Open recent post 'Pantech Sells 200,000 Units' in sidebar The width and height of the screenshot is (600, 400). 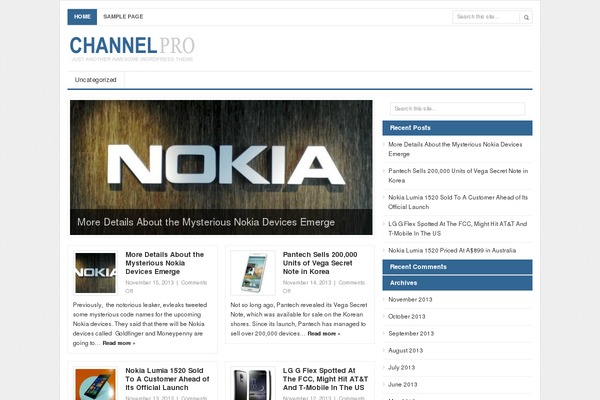(458, 176)
